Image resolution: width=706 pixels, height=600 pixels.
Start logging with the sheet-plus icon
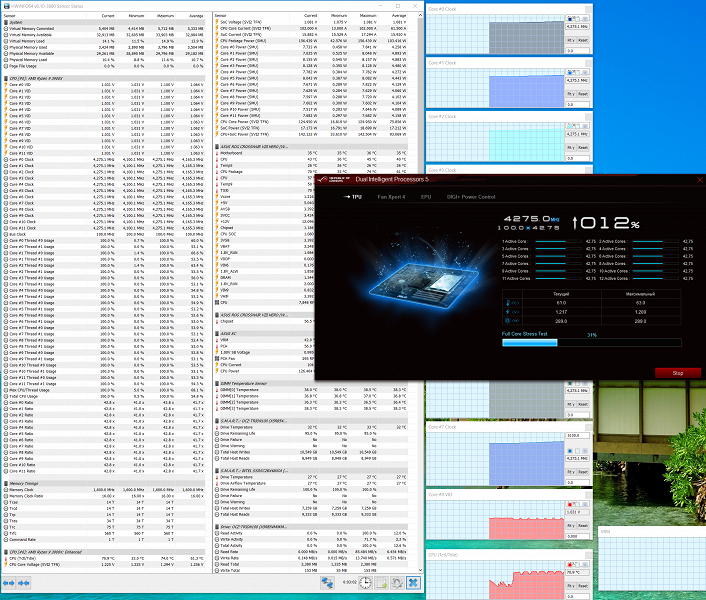tap(381, 582)
